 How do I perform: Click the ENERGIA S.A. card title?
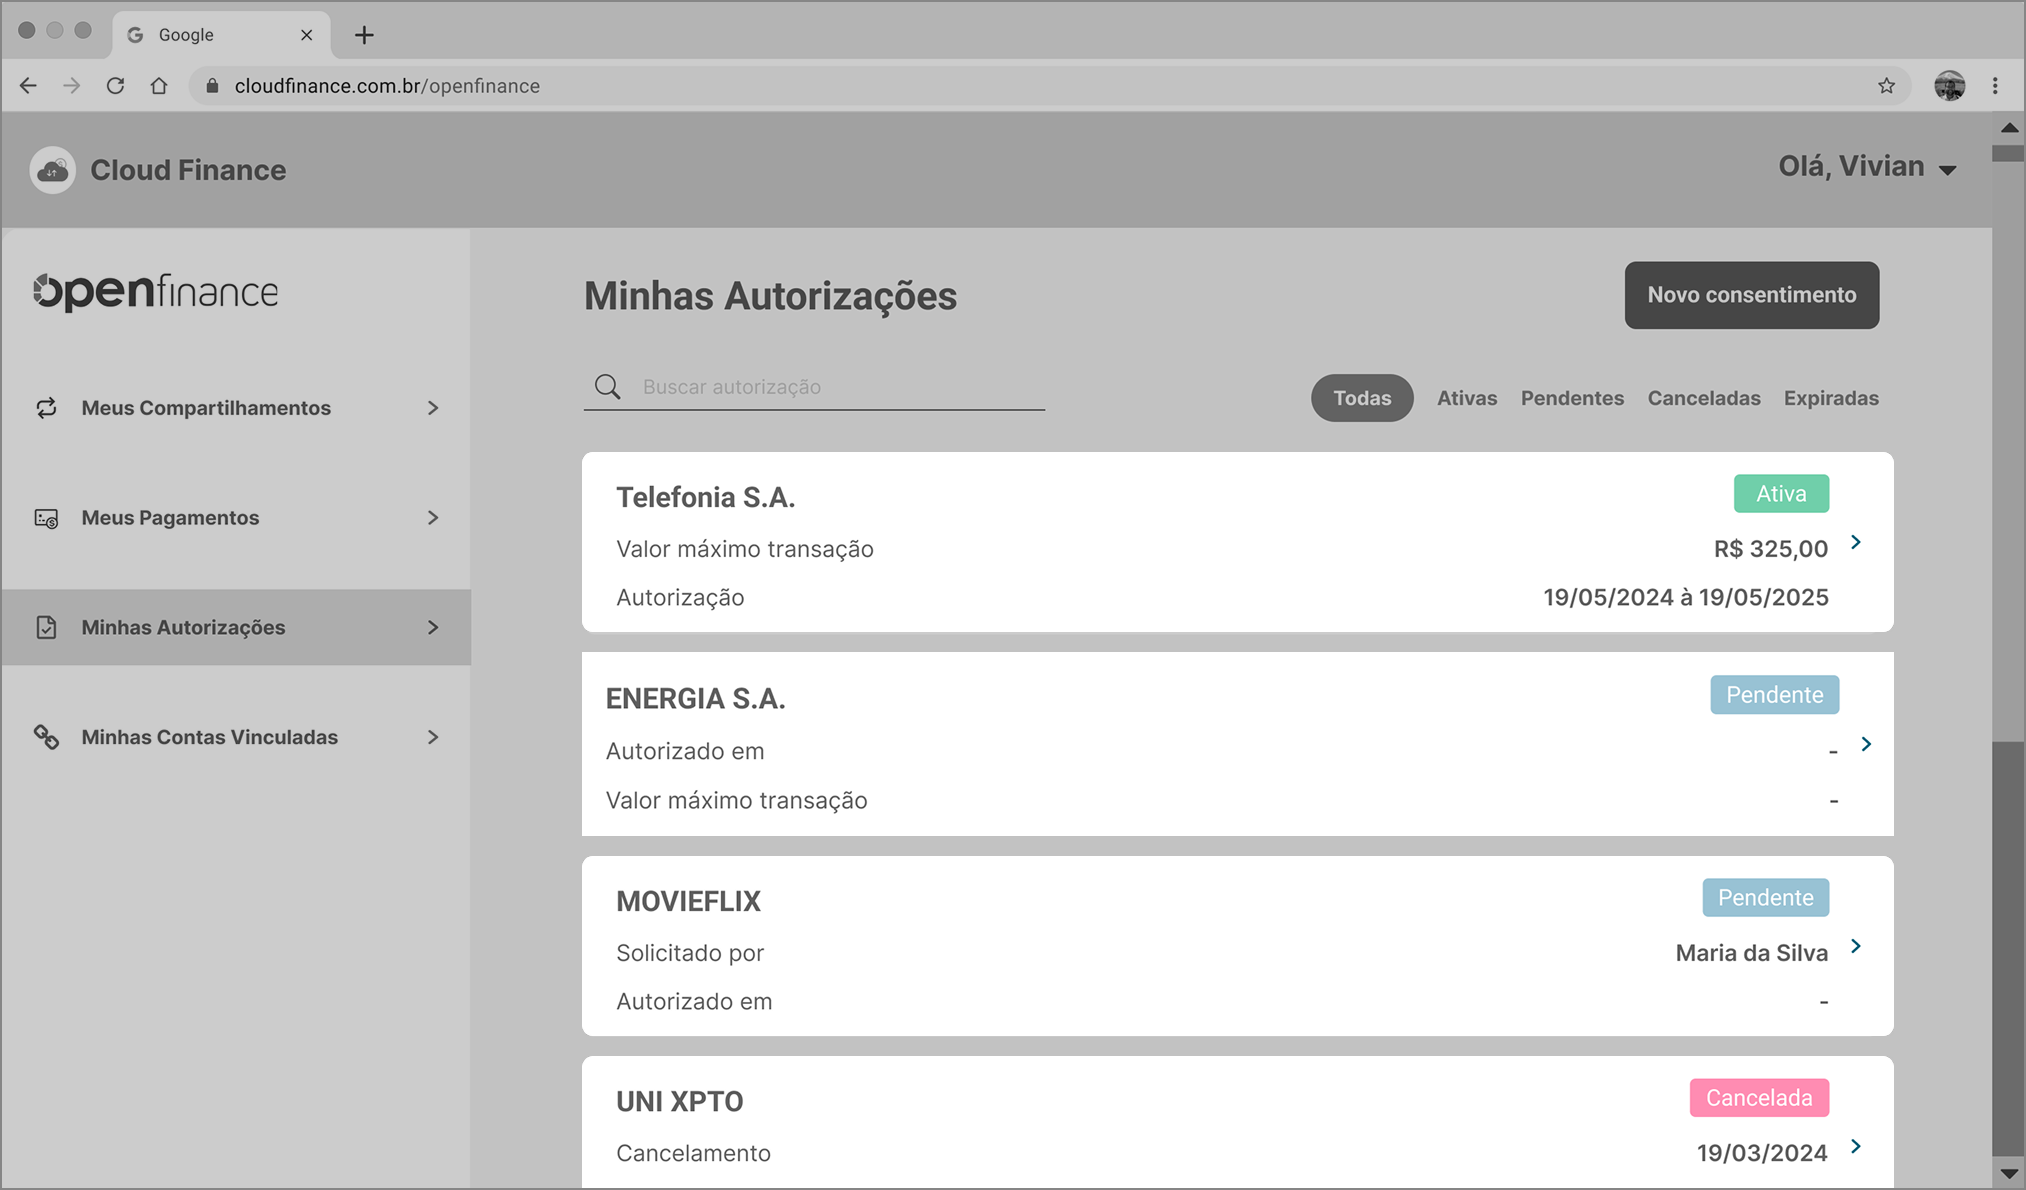(695, 699)
